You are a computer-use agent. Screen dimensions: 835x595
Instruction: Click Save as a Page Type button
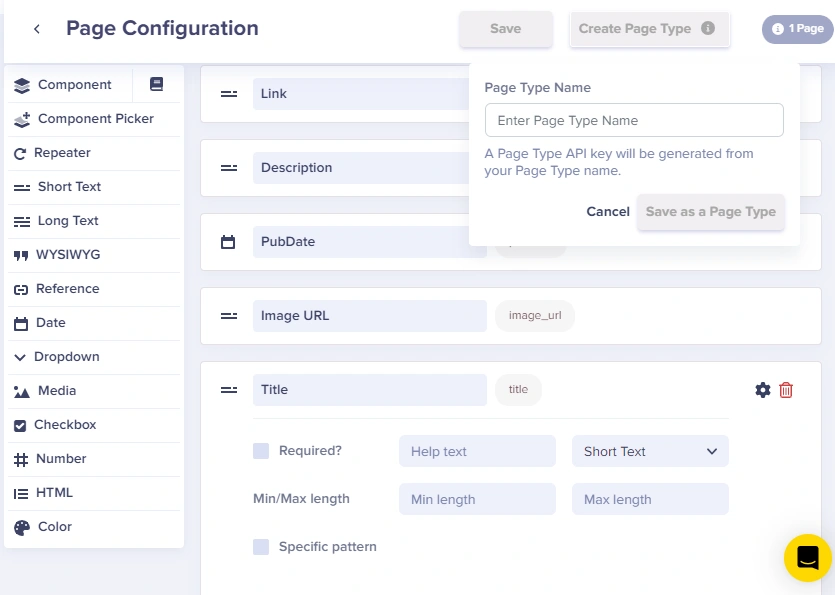click(710, 211)
